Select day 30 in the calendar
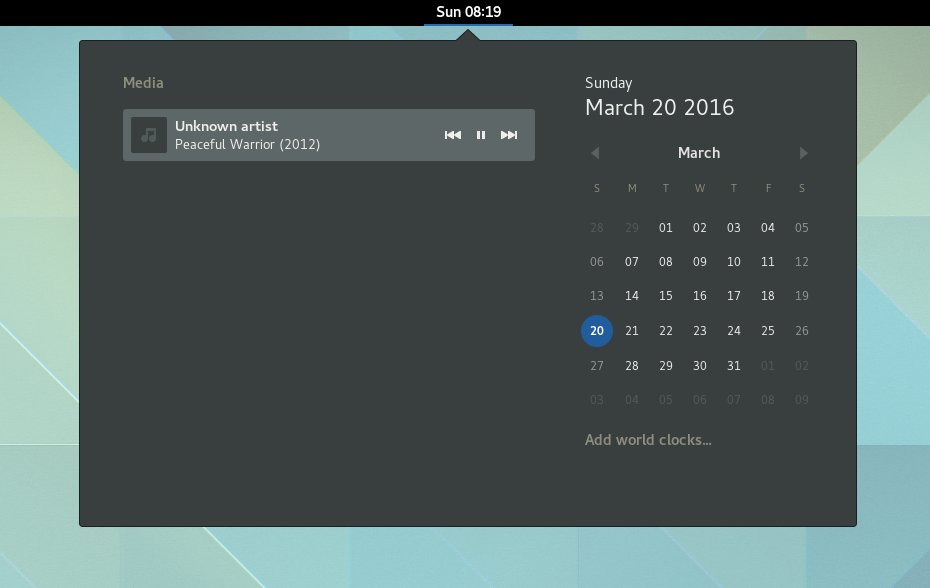The image size is (930, 588). coord(700,365)
